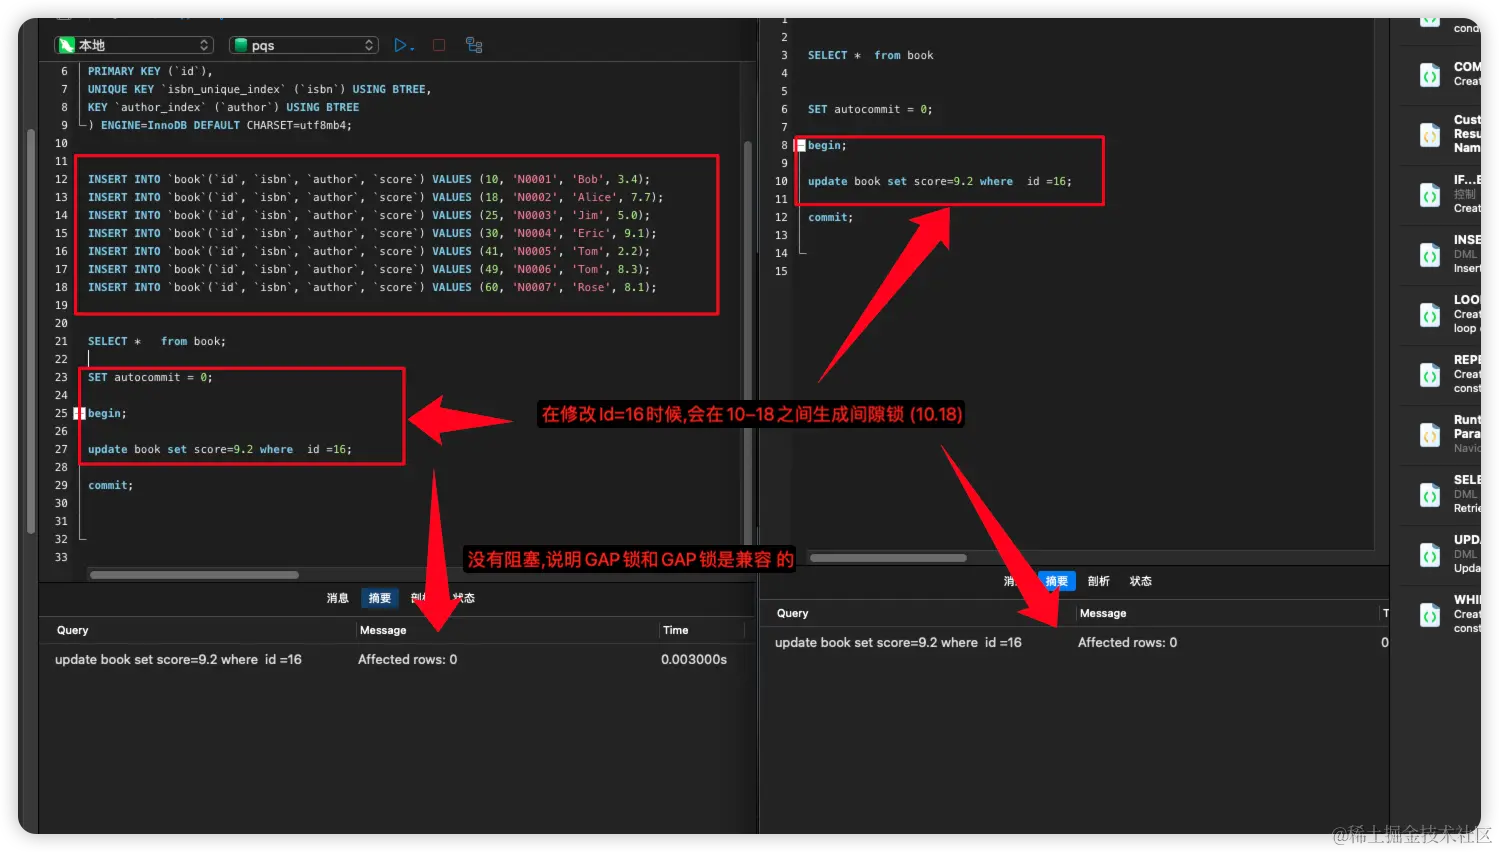Select the IF...E snippet icon in sidebar
The image size is (1499, 852).
coord(1430,195)
